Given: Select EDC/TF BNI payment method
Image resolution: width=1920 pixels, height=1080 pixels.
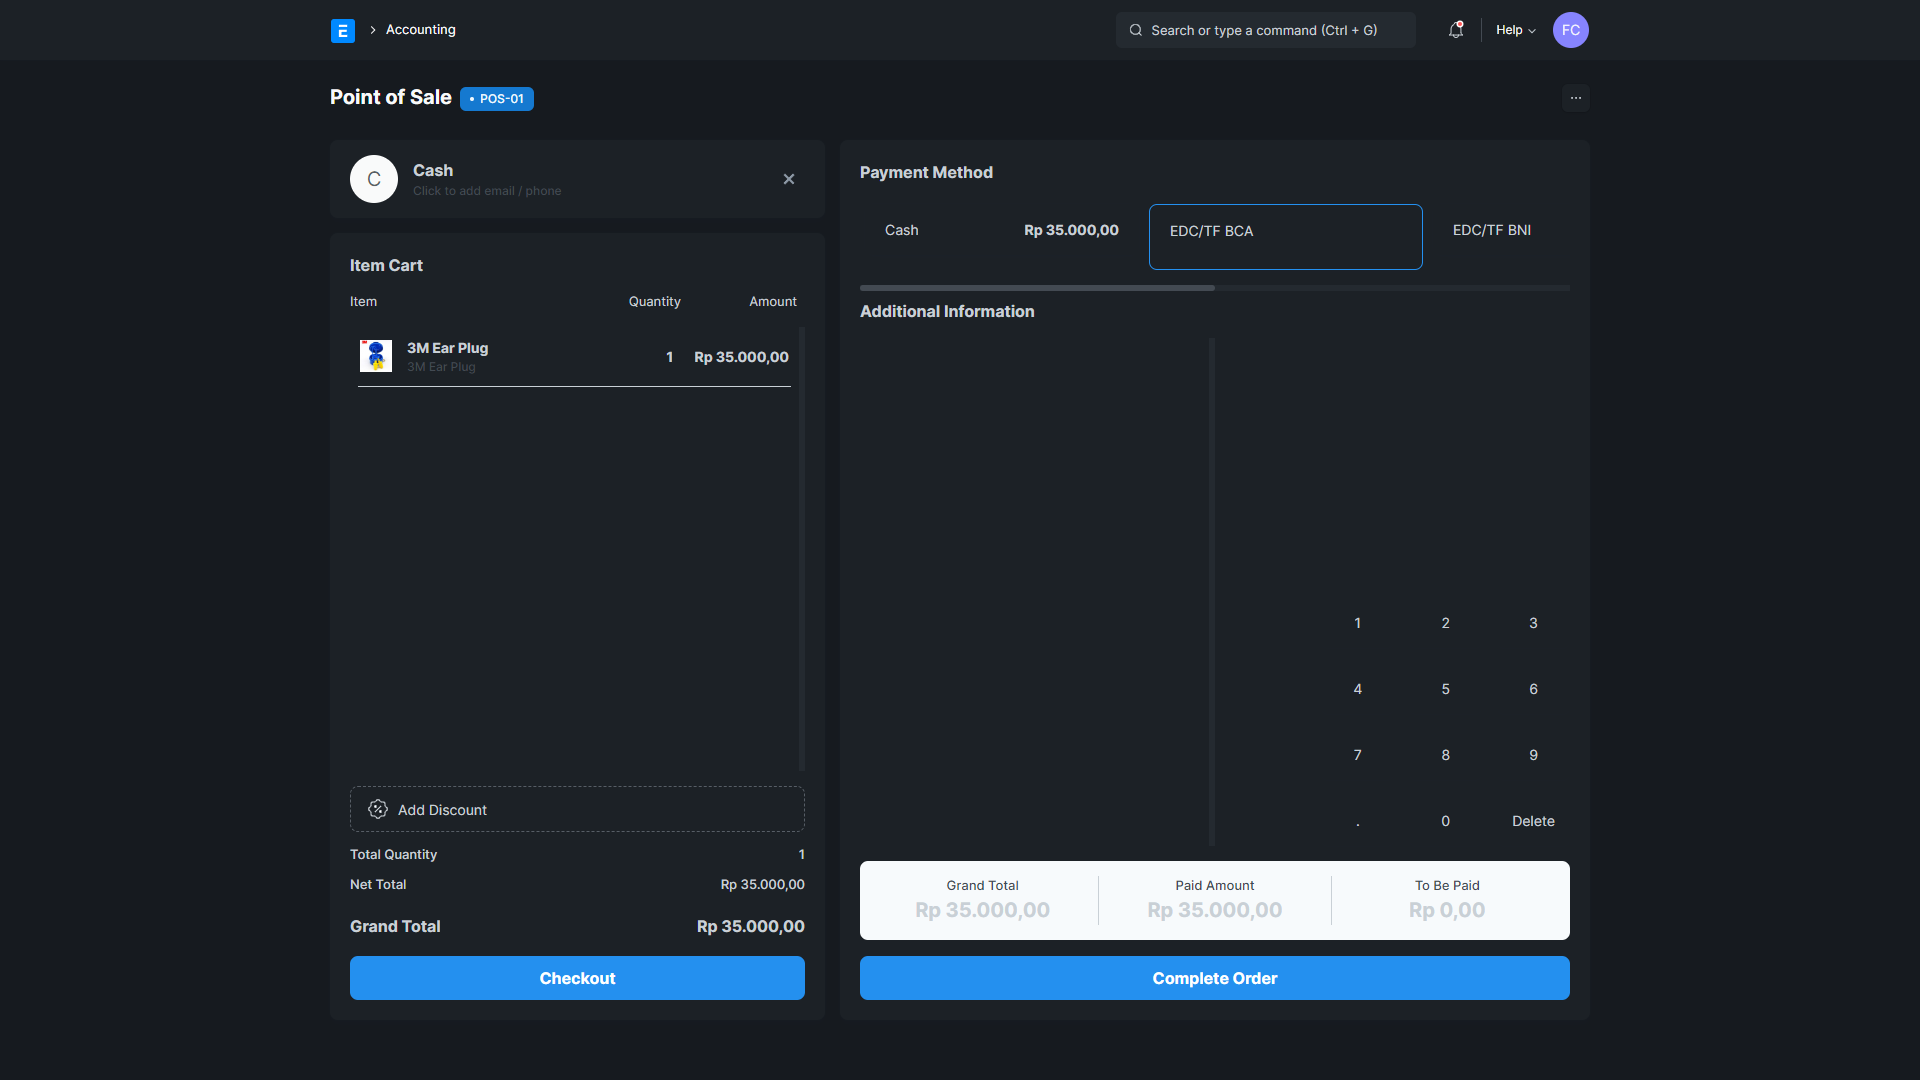Looking at the screenshot, I should tap(1491, 230).
